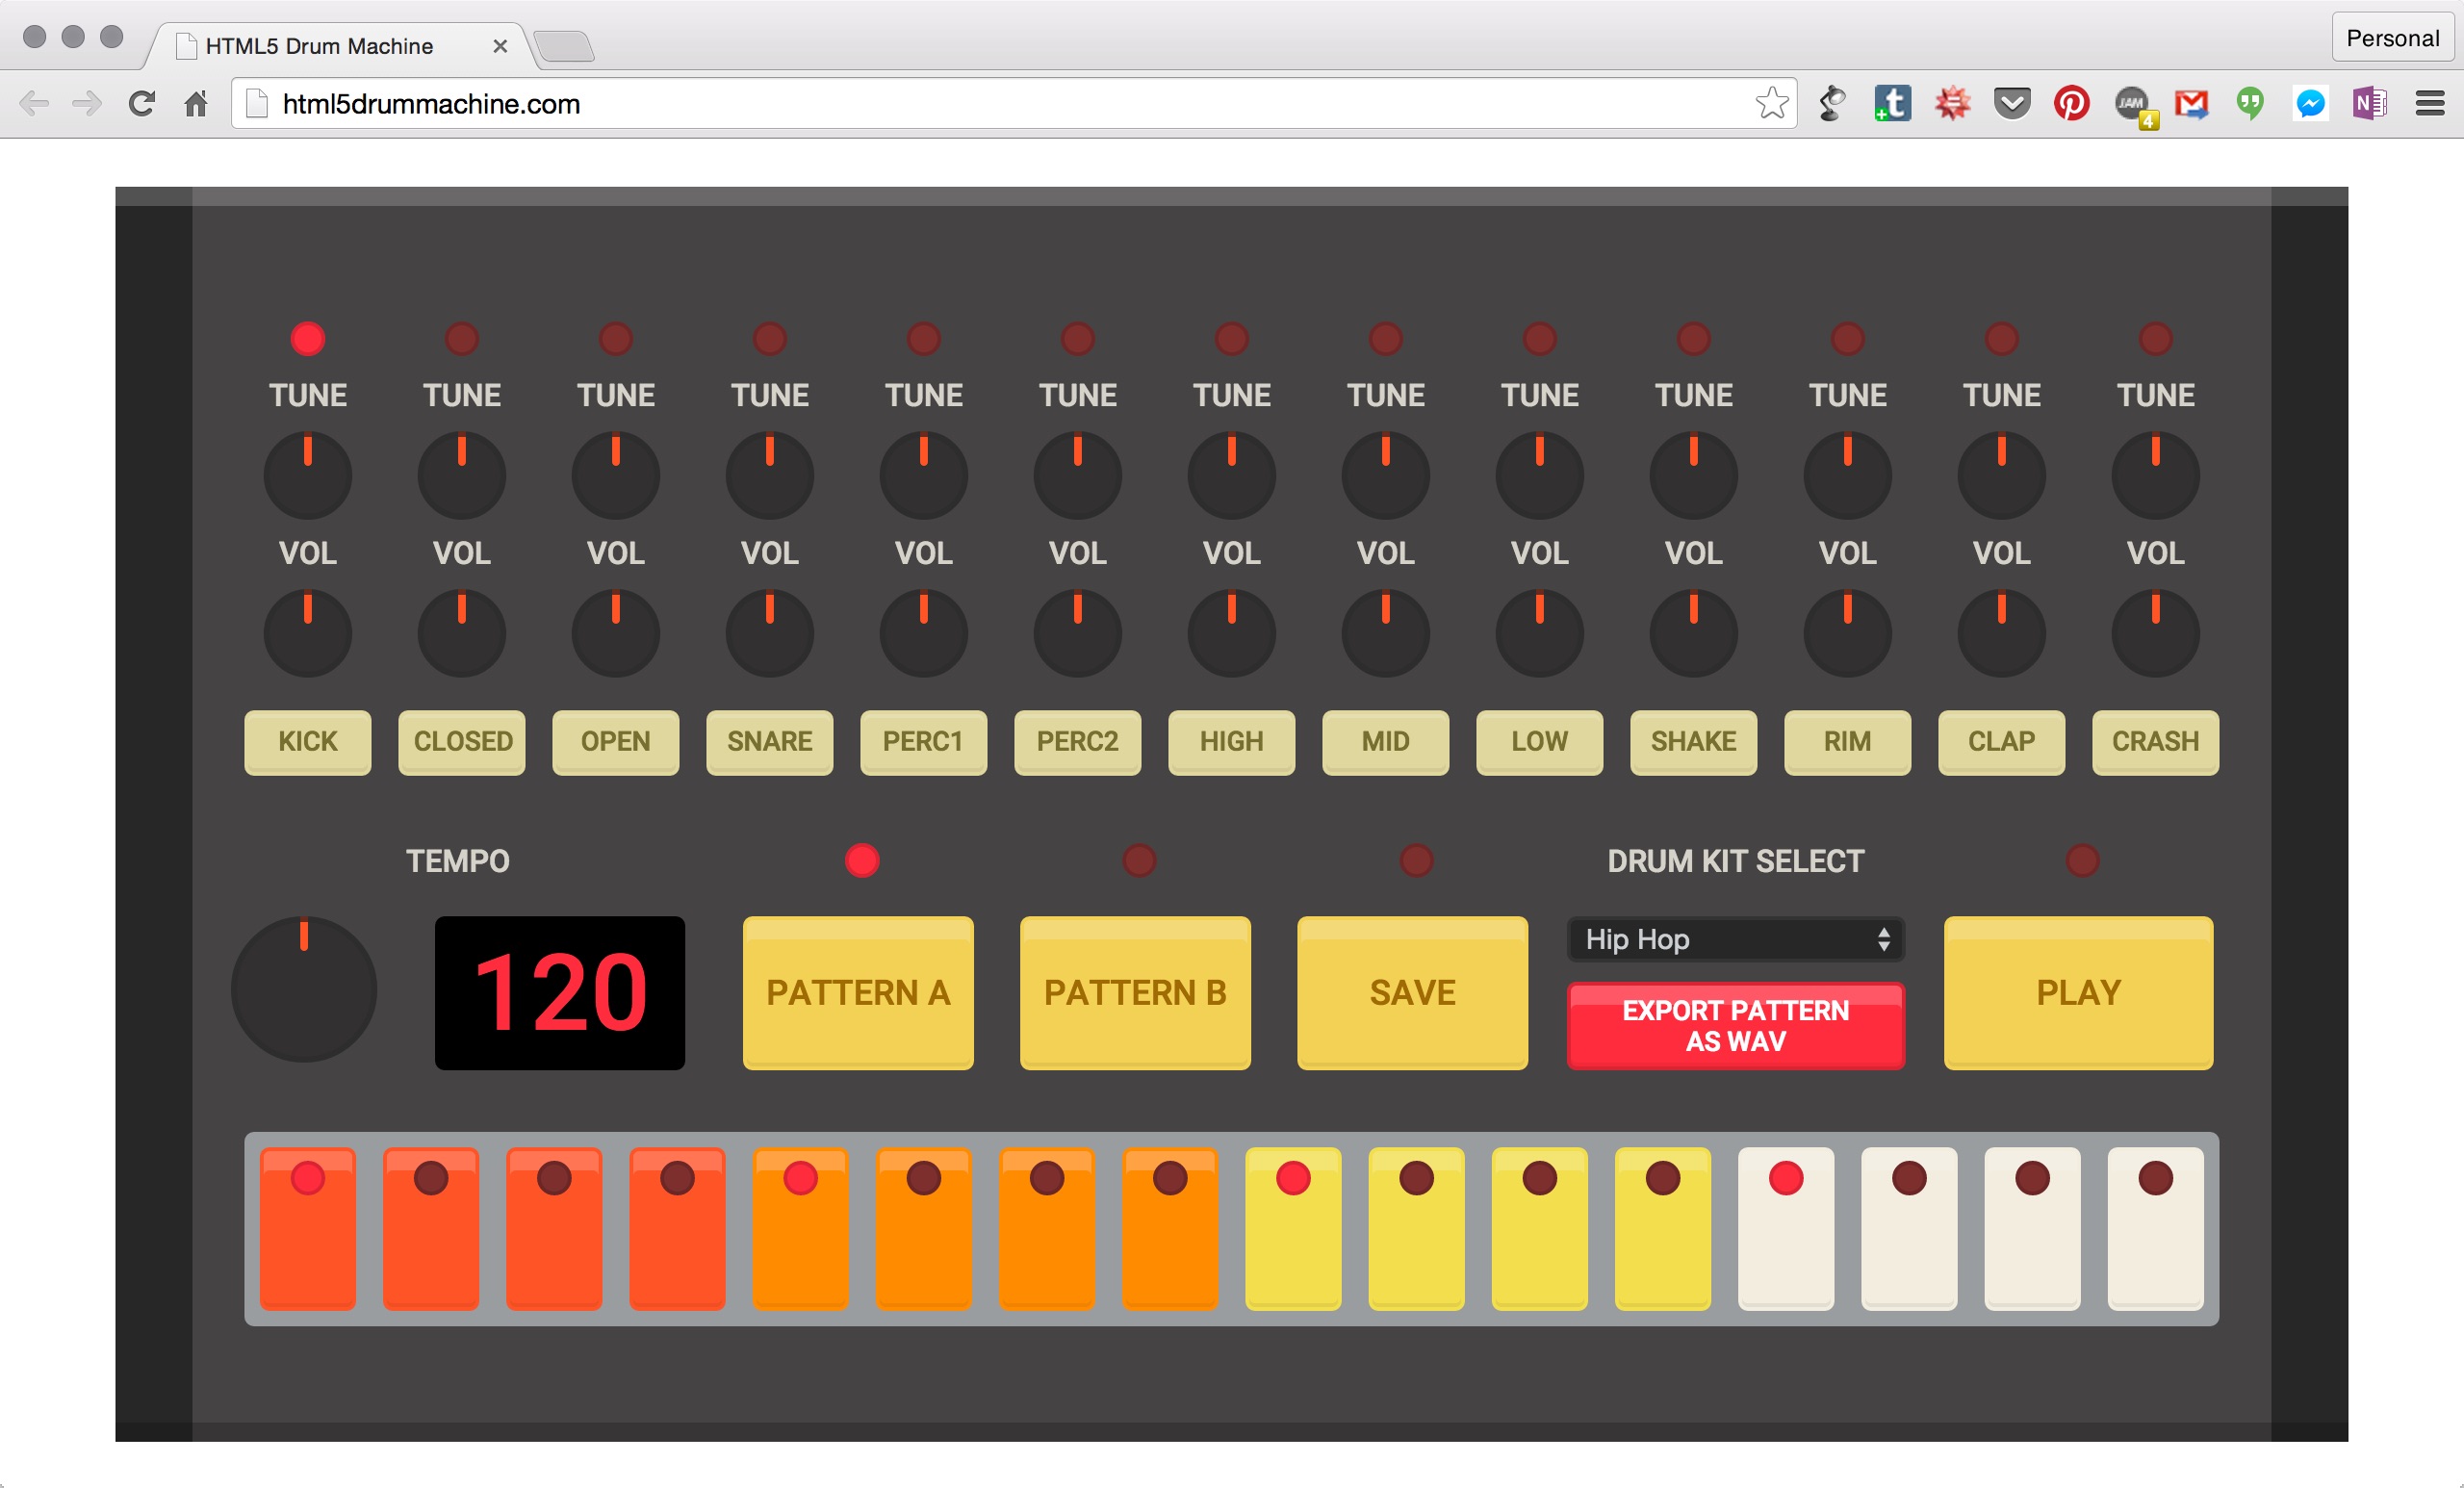
Task: Rotate the CRASH tune knob
Action: [x=2155, y=474]
